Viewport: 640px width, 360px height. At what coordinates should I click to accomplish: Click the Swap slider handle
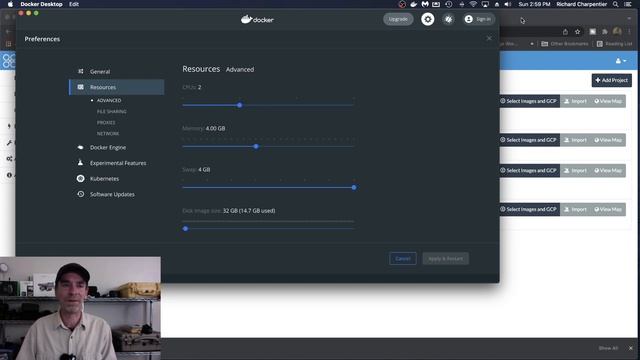point(354,188)
